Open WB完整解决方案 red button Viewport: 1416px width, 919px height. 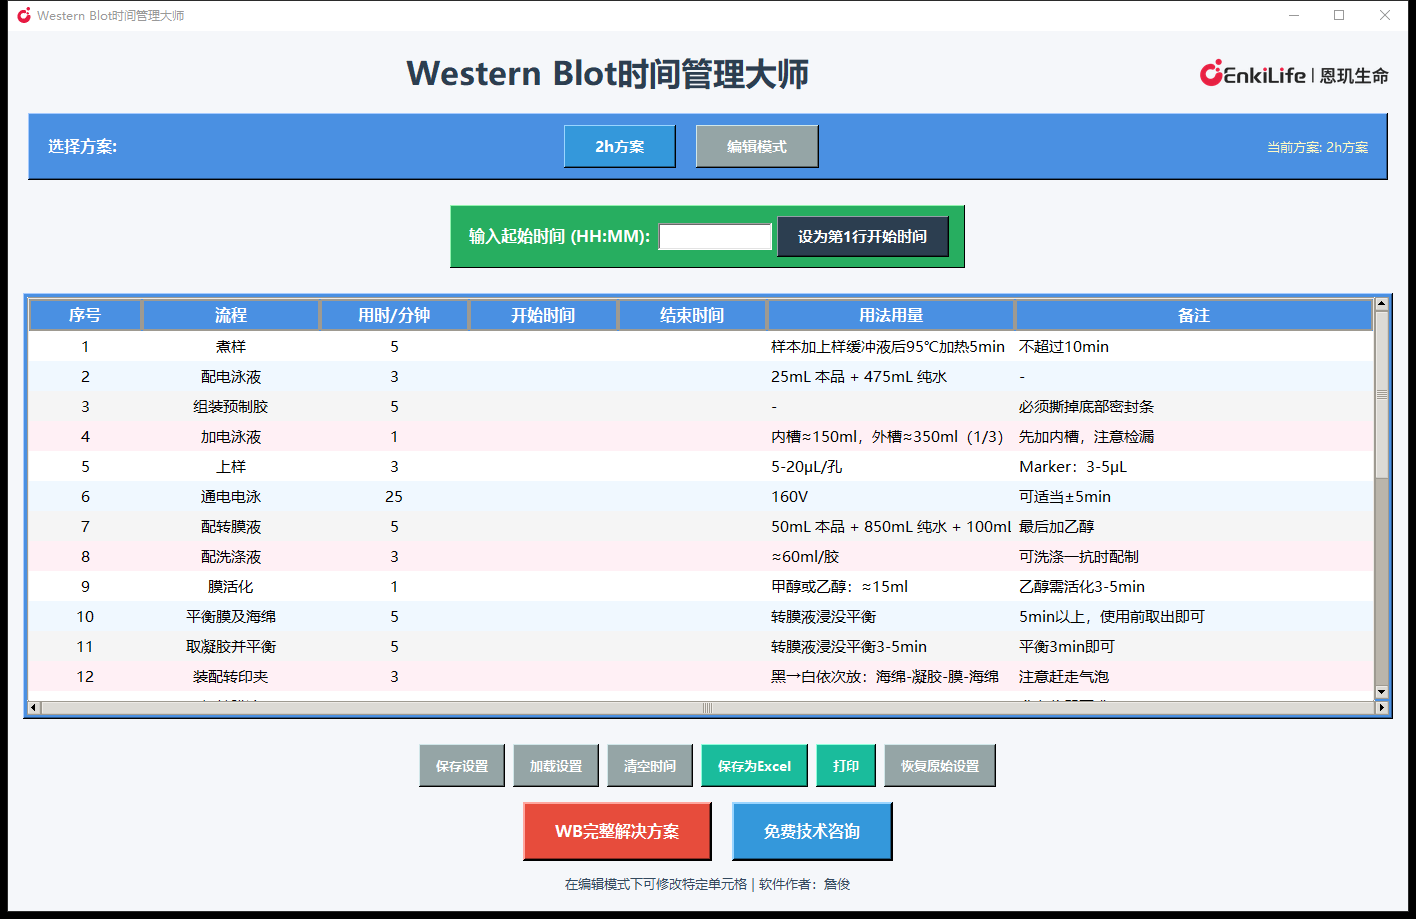617,831
